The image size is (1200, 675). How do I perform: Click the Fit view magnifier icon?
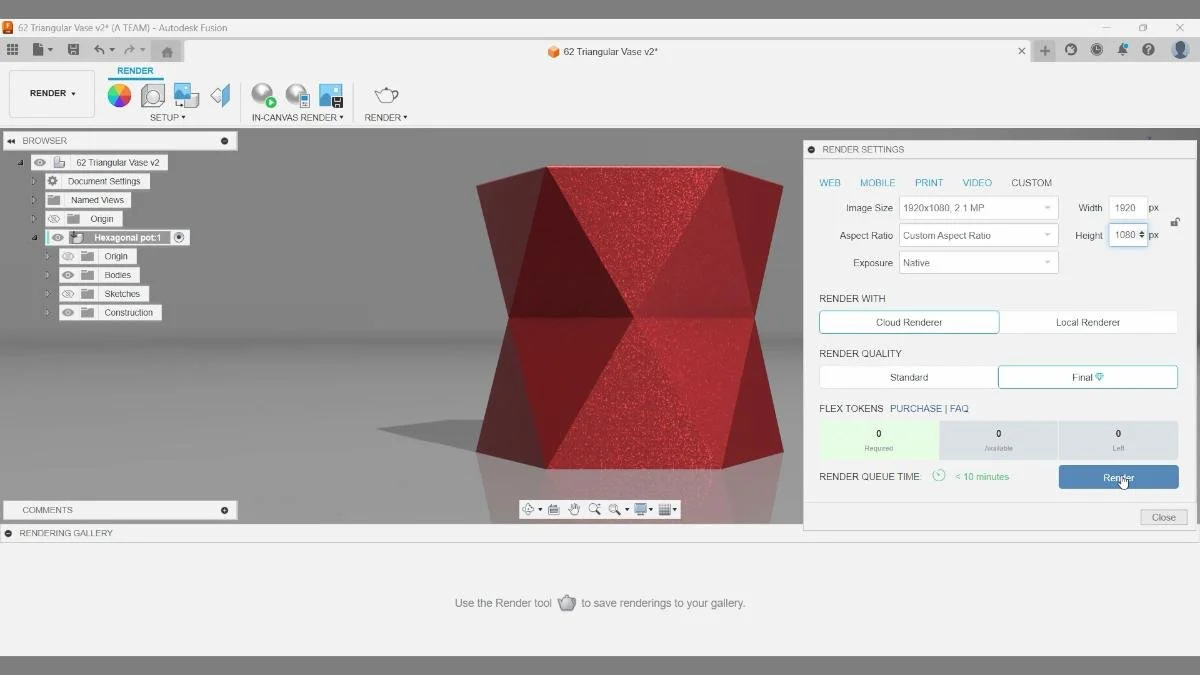click(614, 510)
